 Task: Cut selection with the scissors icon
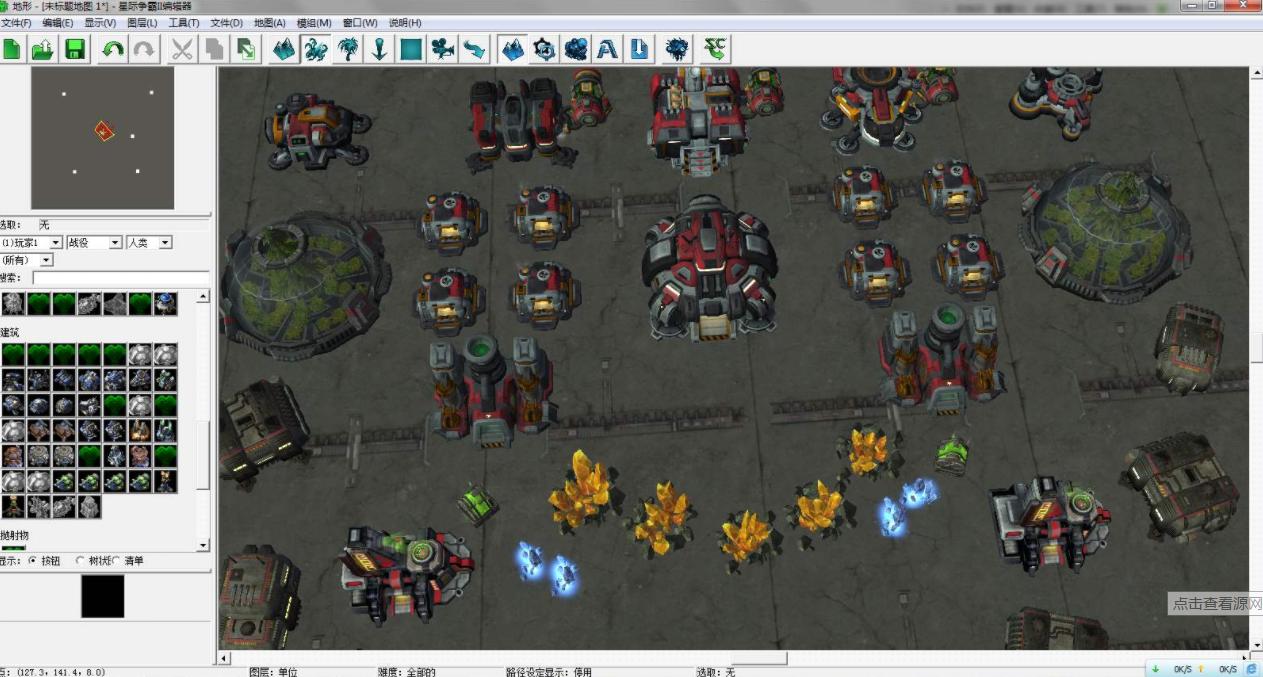coord(182,48)
